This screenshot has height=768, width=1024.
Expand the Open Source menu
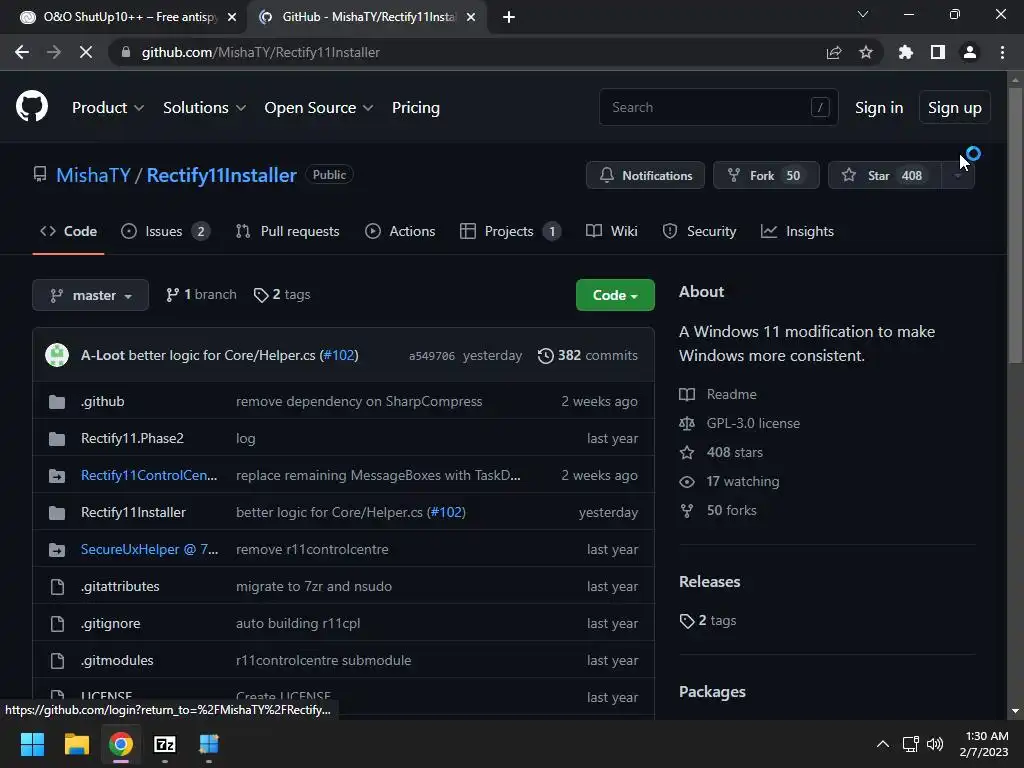point(319,108)
